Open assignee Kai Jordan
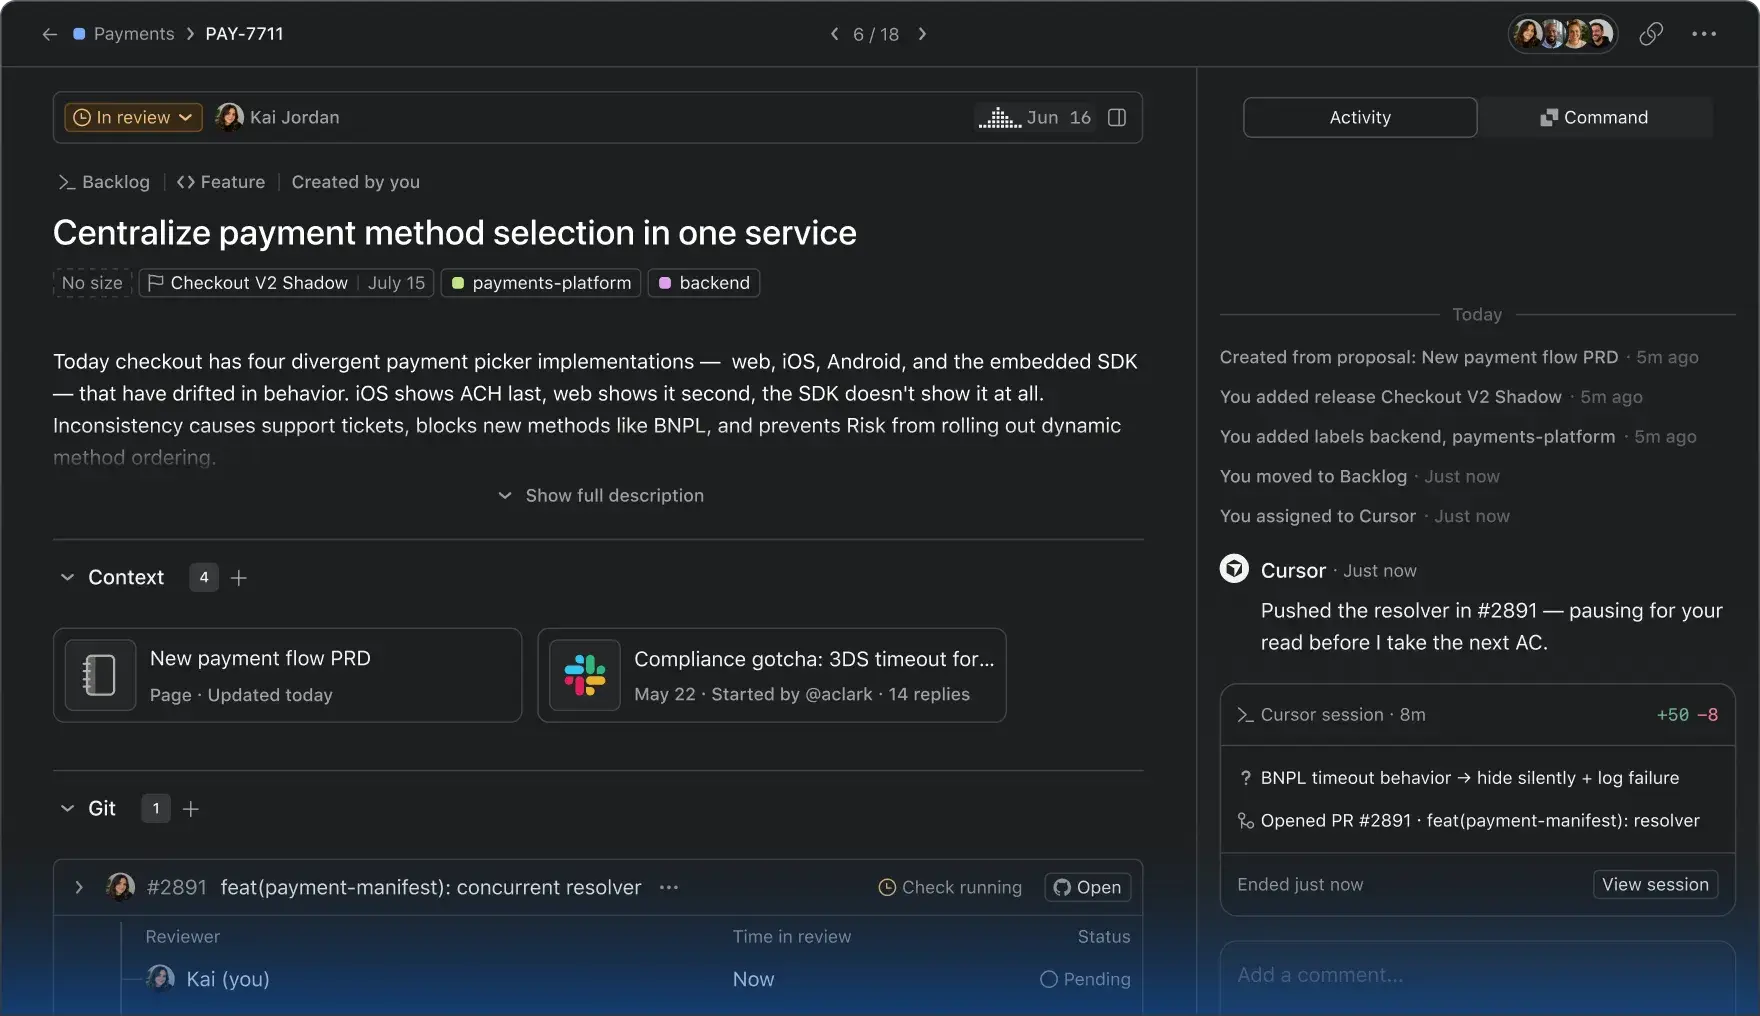 point(278,117)
